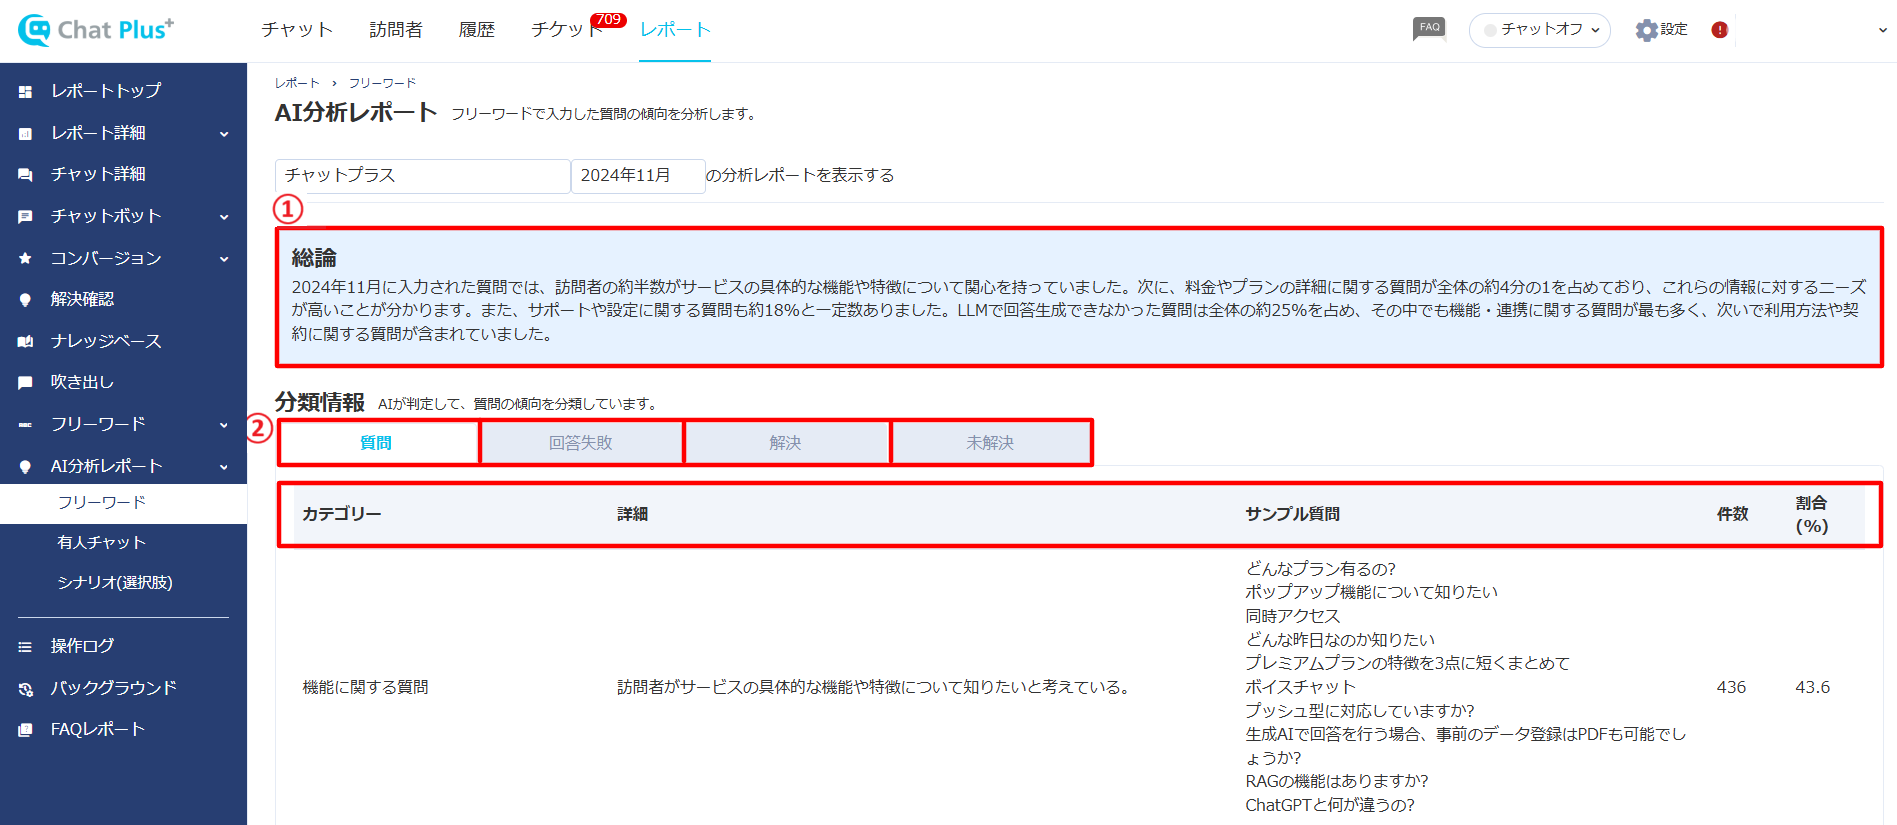
Task: Expand the フリーワード submenu chevron
Action: [x=224, y=425]
